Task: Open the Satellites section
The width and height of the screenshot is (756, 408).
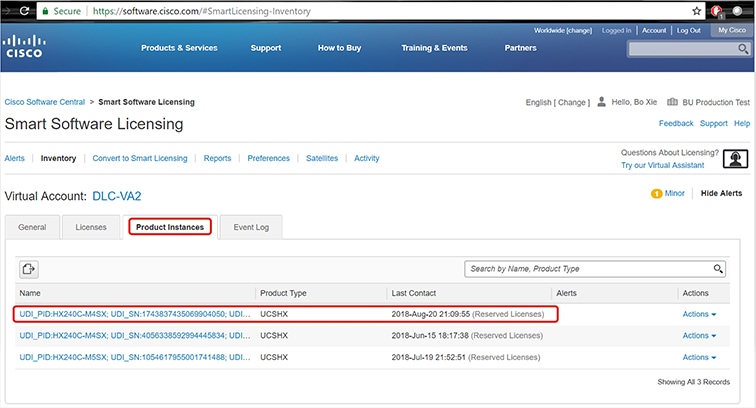Action: (322, 158)
